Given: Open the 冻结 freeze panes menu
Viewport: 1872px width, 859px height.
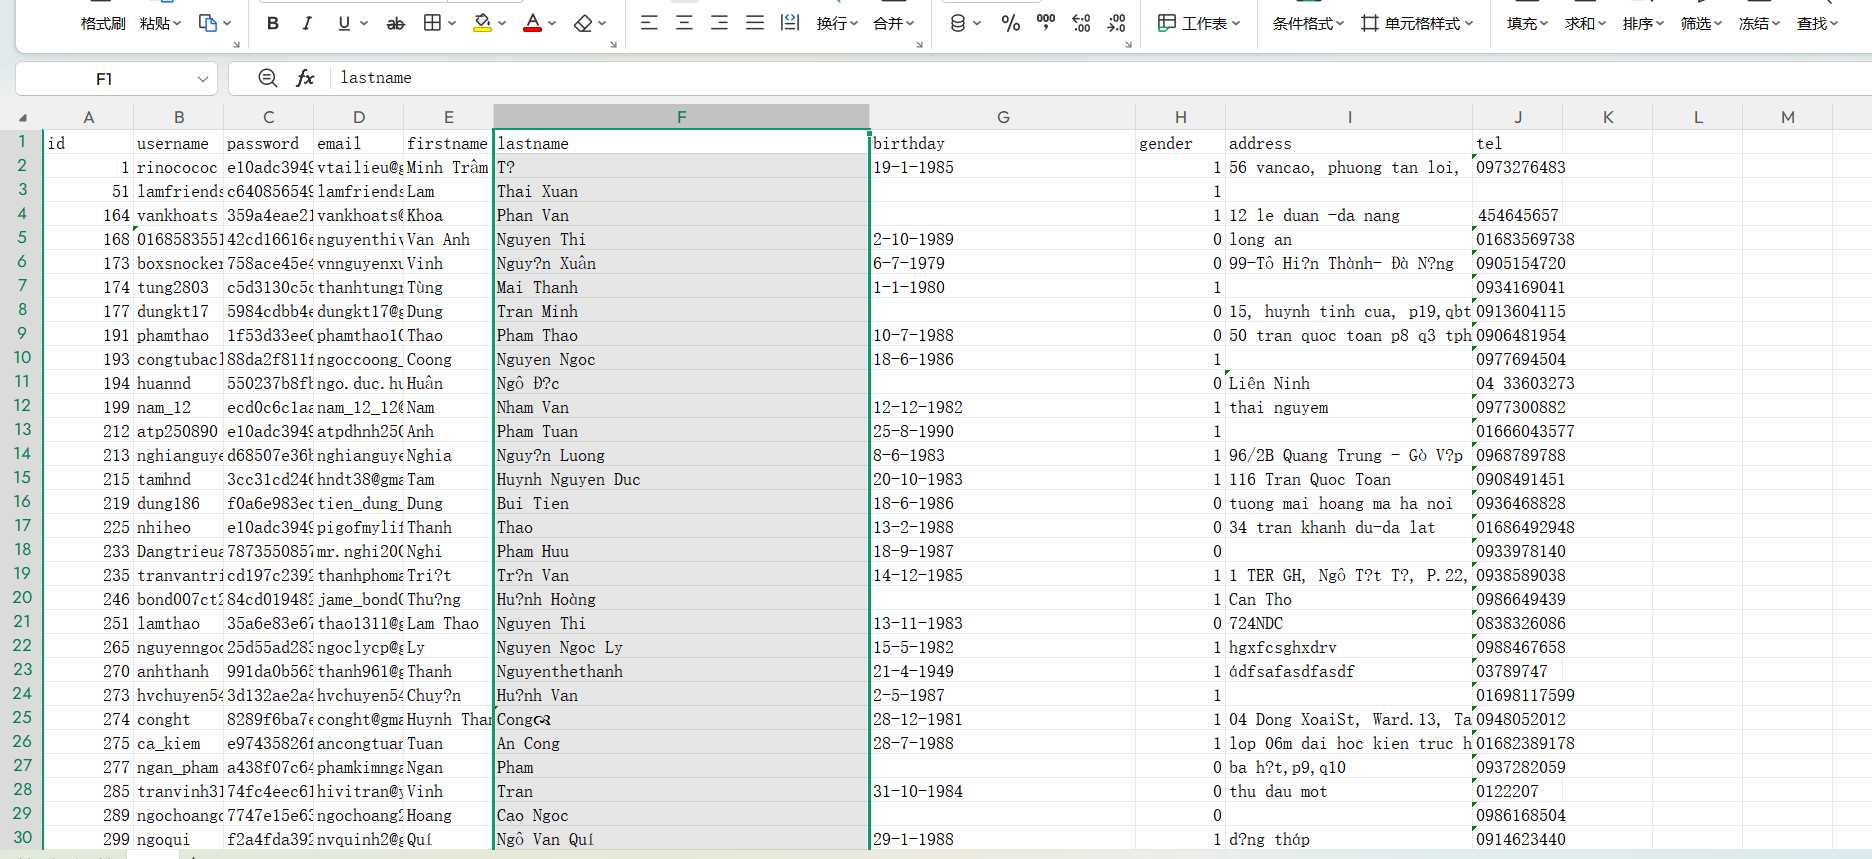Looking at the screenshot, I should 1759,23.
